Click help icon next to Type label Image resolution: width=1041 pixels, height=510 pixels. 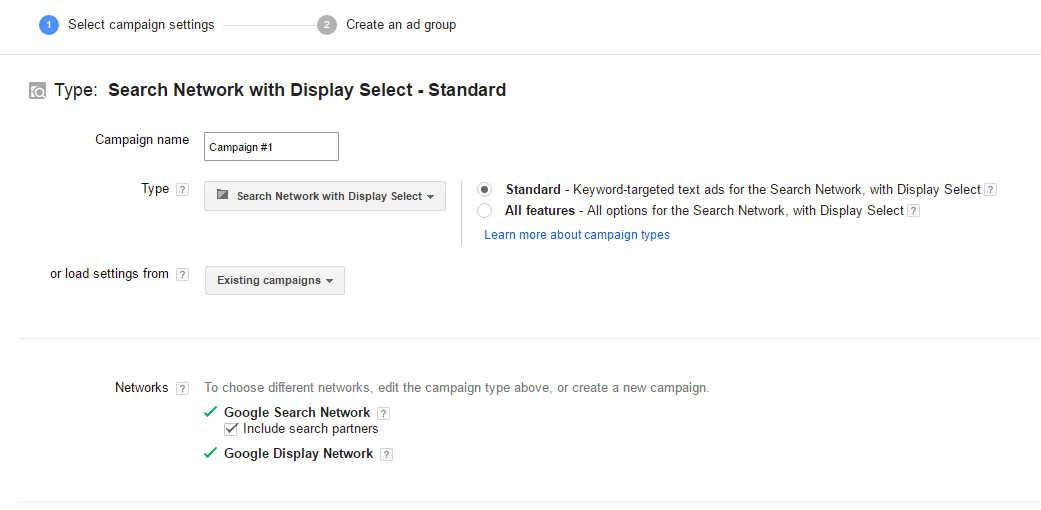click(182, 190)
